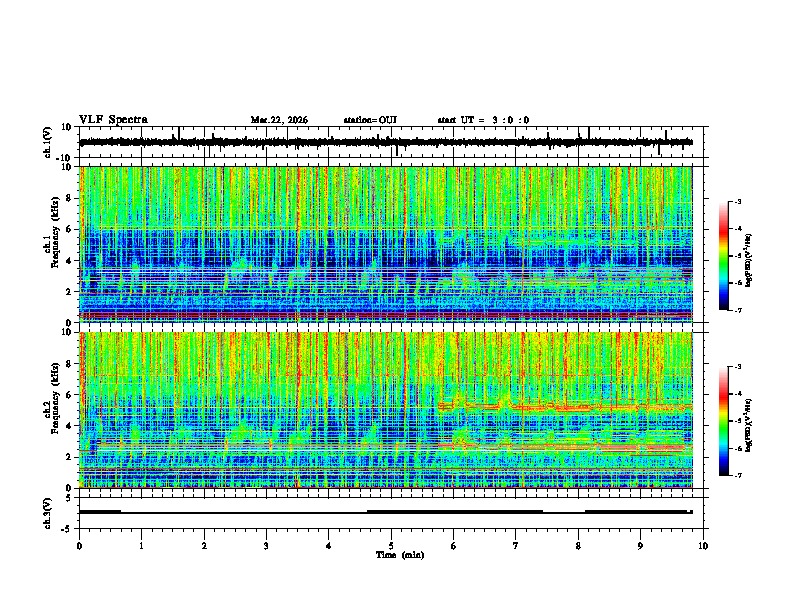
Task: Click the ch.2 spectrogram color scale bar
Action: point(723,421)
